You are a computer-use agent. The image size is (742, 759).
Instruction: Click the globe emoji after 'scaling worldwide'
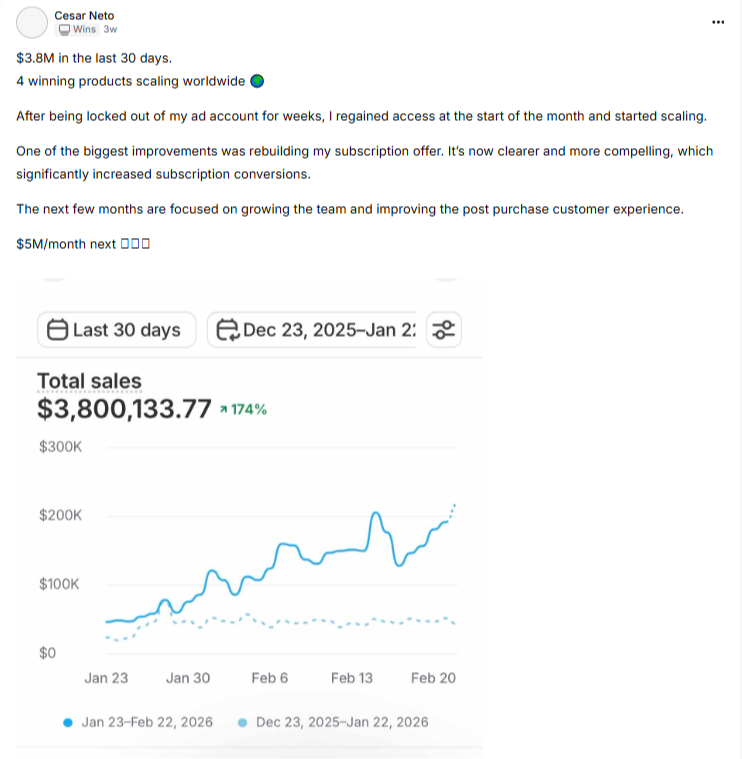[x=256, y=82]
